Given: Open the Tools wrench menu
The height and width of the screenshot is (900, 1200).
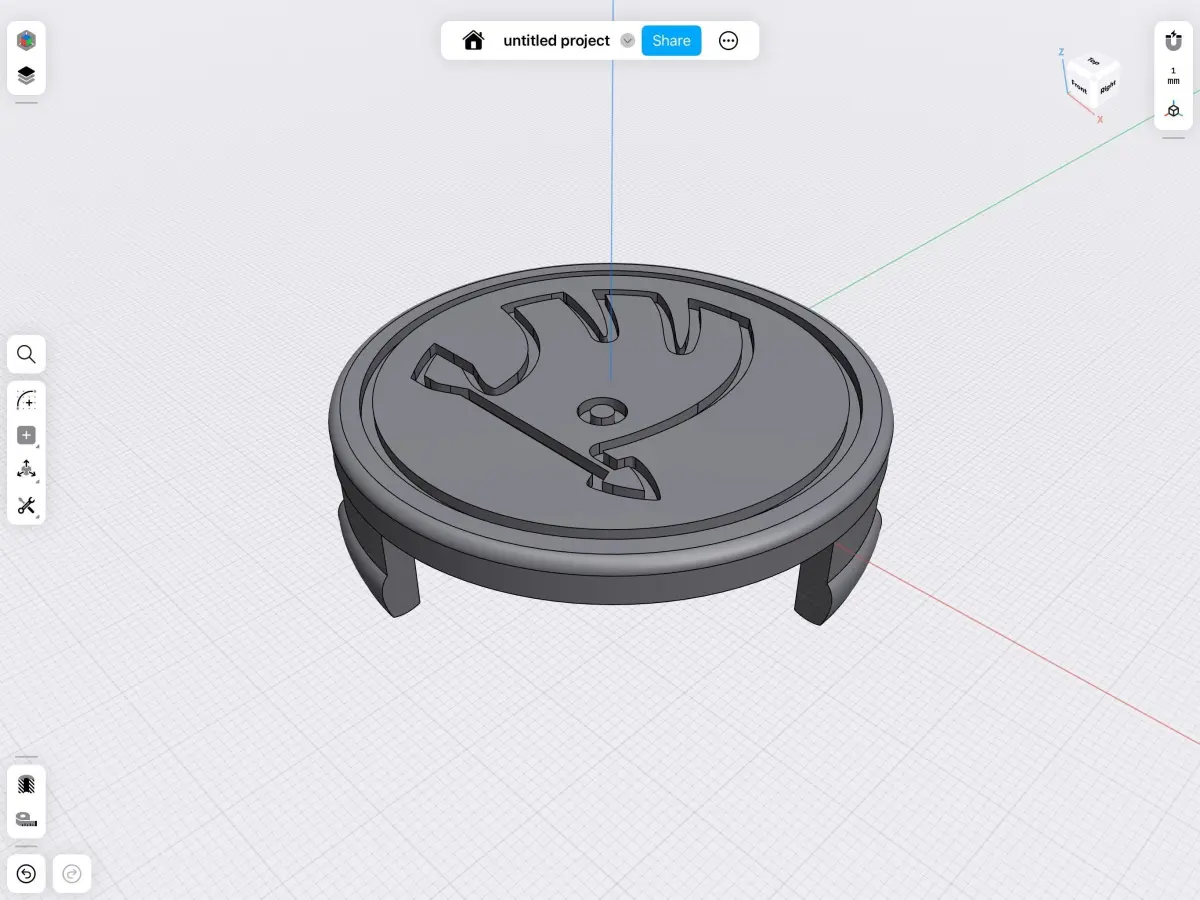Looking at the screenshot, I should 27,505.
